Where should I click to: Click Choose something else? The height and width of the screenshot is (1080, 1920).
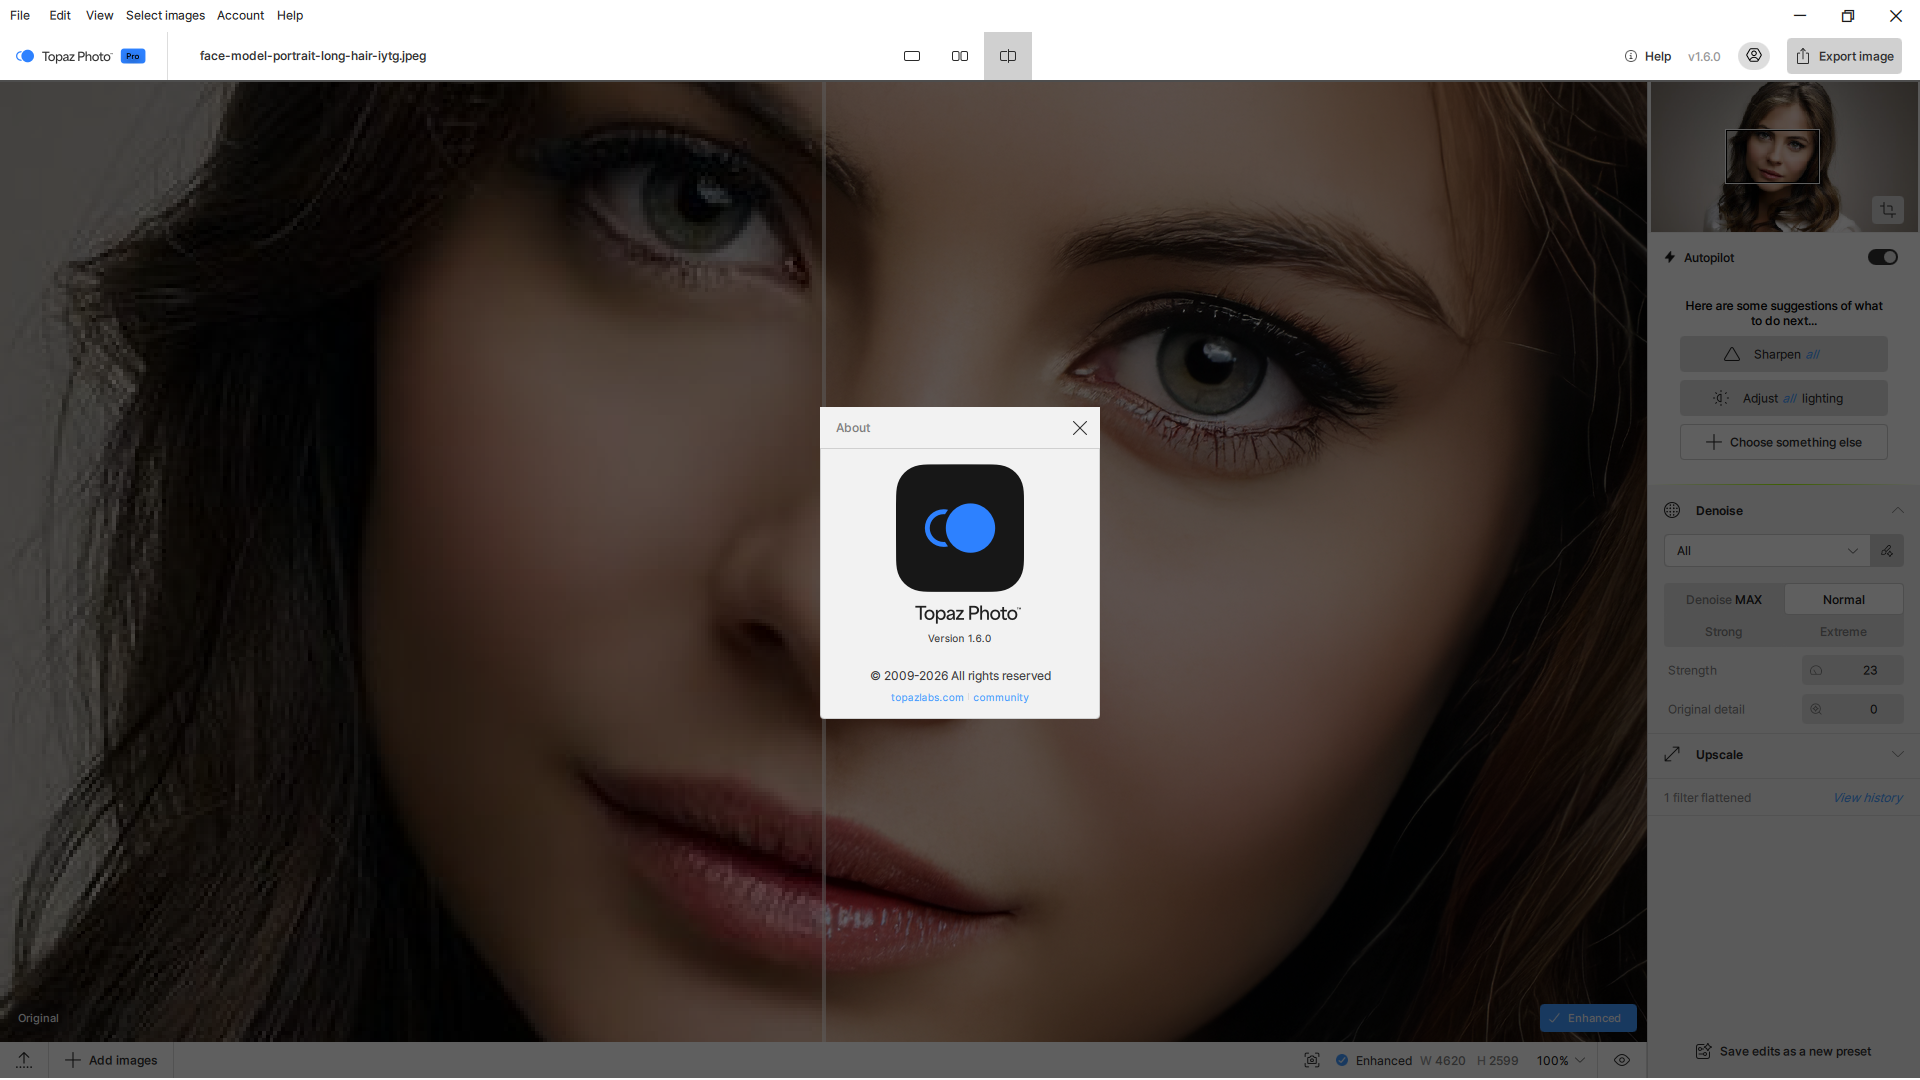(1784, 442)
